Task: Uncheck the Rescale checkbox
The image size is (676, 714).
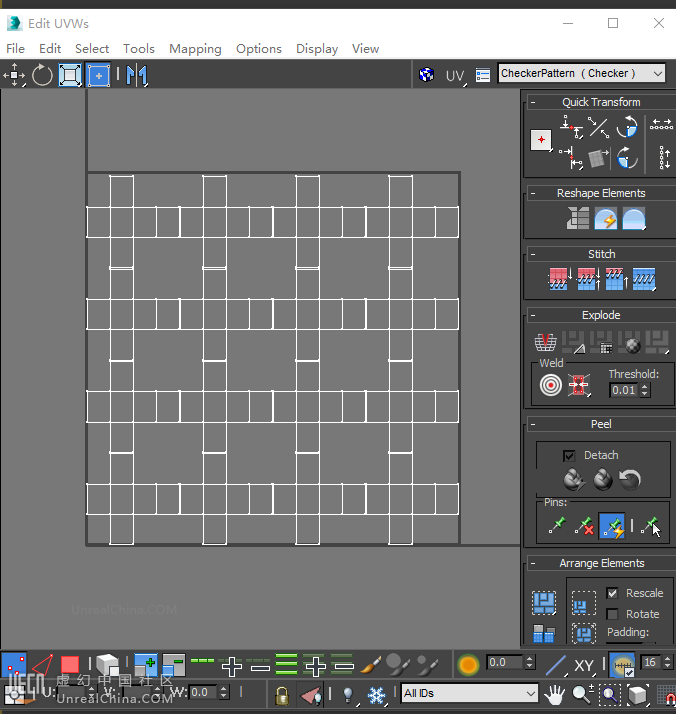Action: coord(612,593)
